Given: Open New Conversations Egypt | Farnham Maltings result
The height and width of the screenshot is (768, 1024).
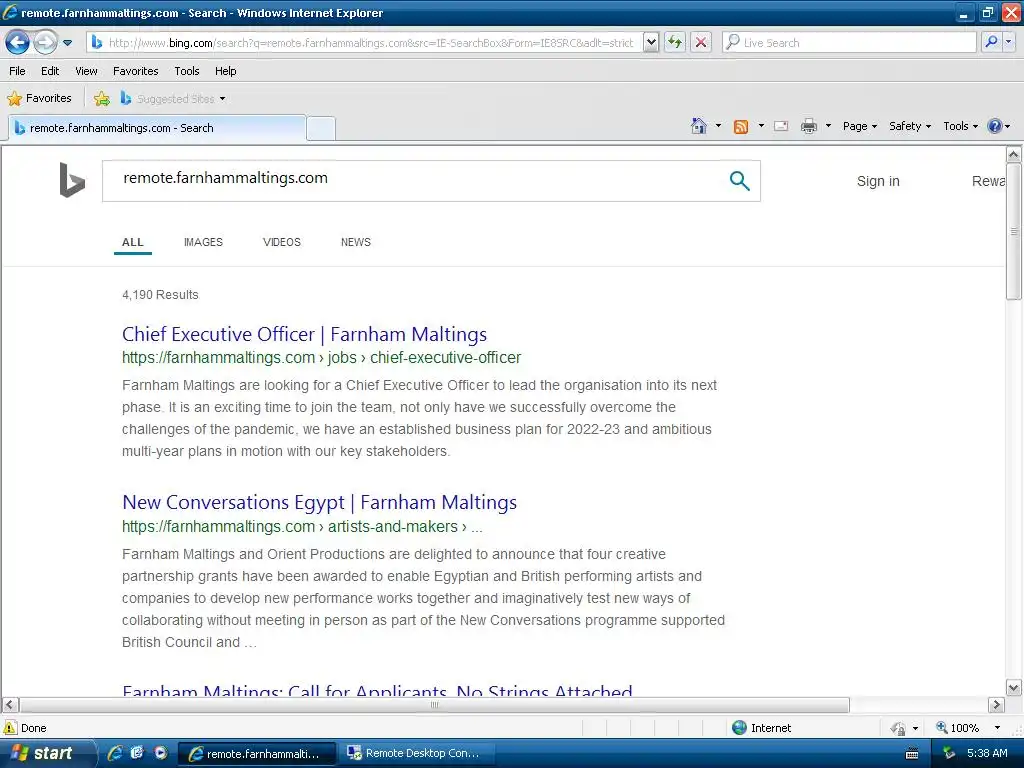Looking at the screenshot, I should pyautogui.click(x=319, y=502).
